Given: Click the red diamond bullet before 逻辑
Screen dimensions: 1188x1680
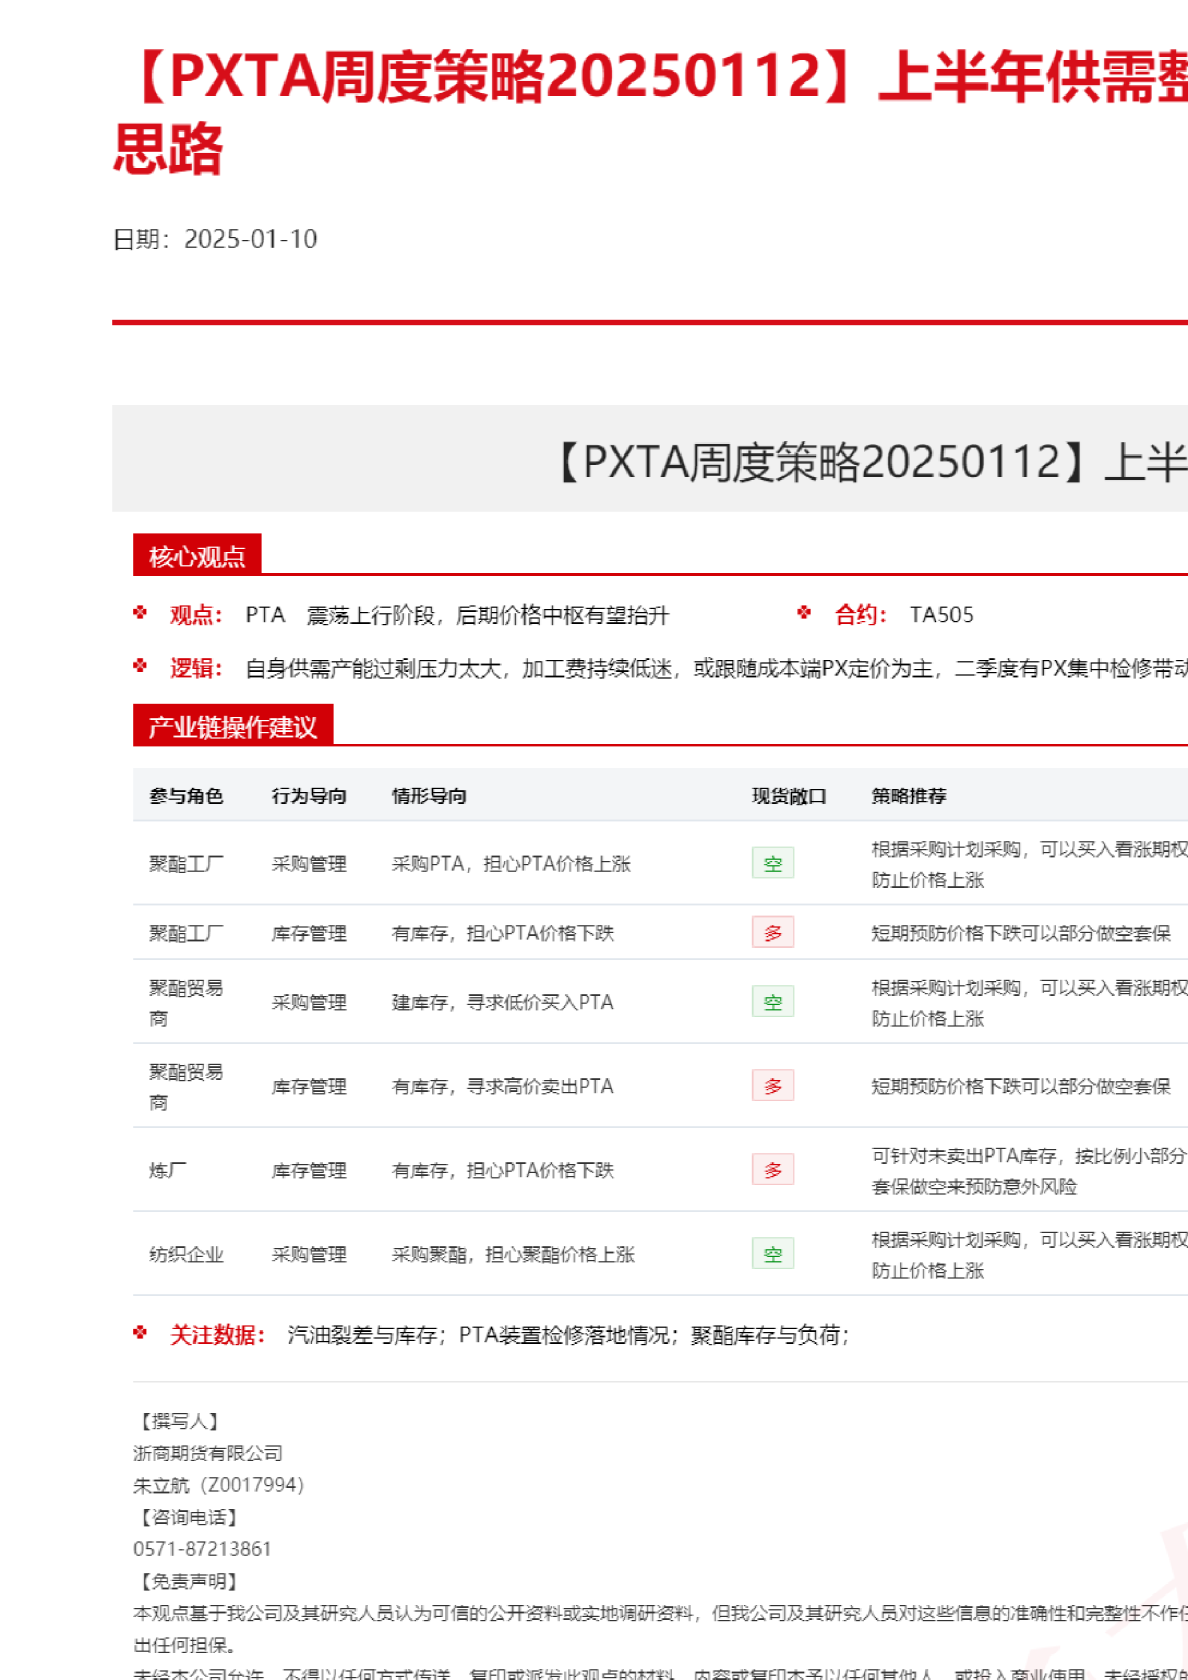Looking at the screenshot, I should [x=140, y=666].
